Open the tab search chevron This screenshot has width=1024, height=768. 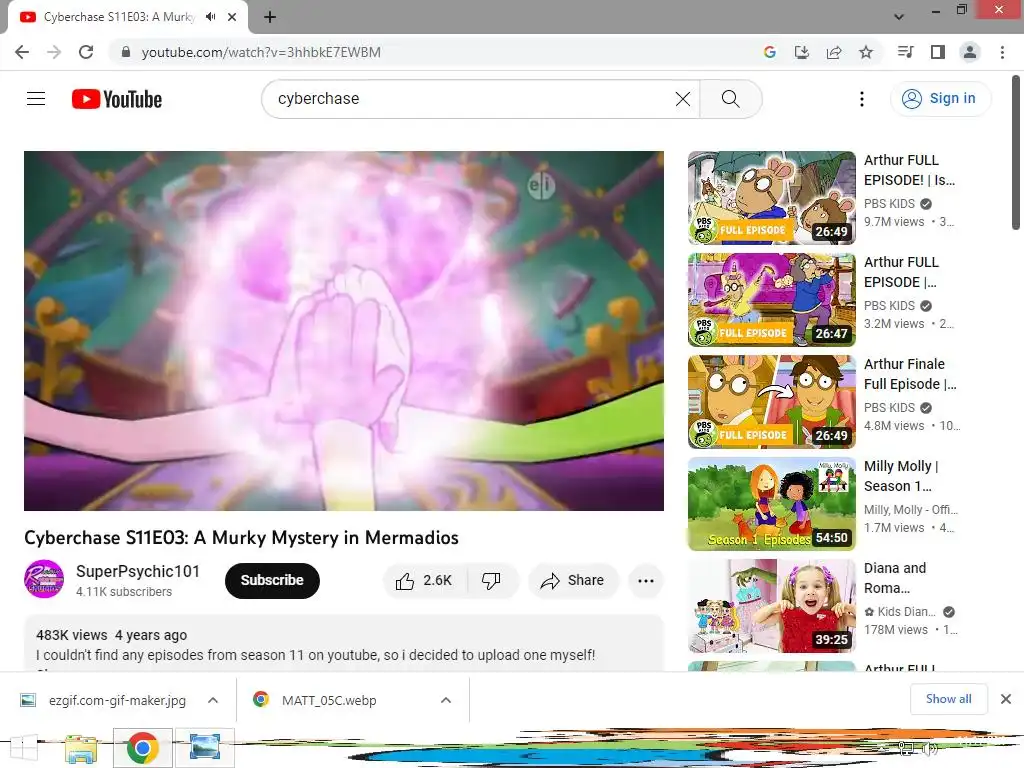tap(899, 17)
